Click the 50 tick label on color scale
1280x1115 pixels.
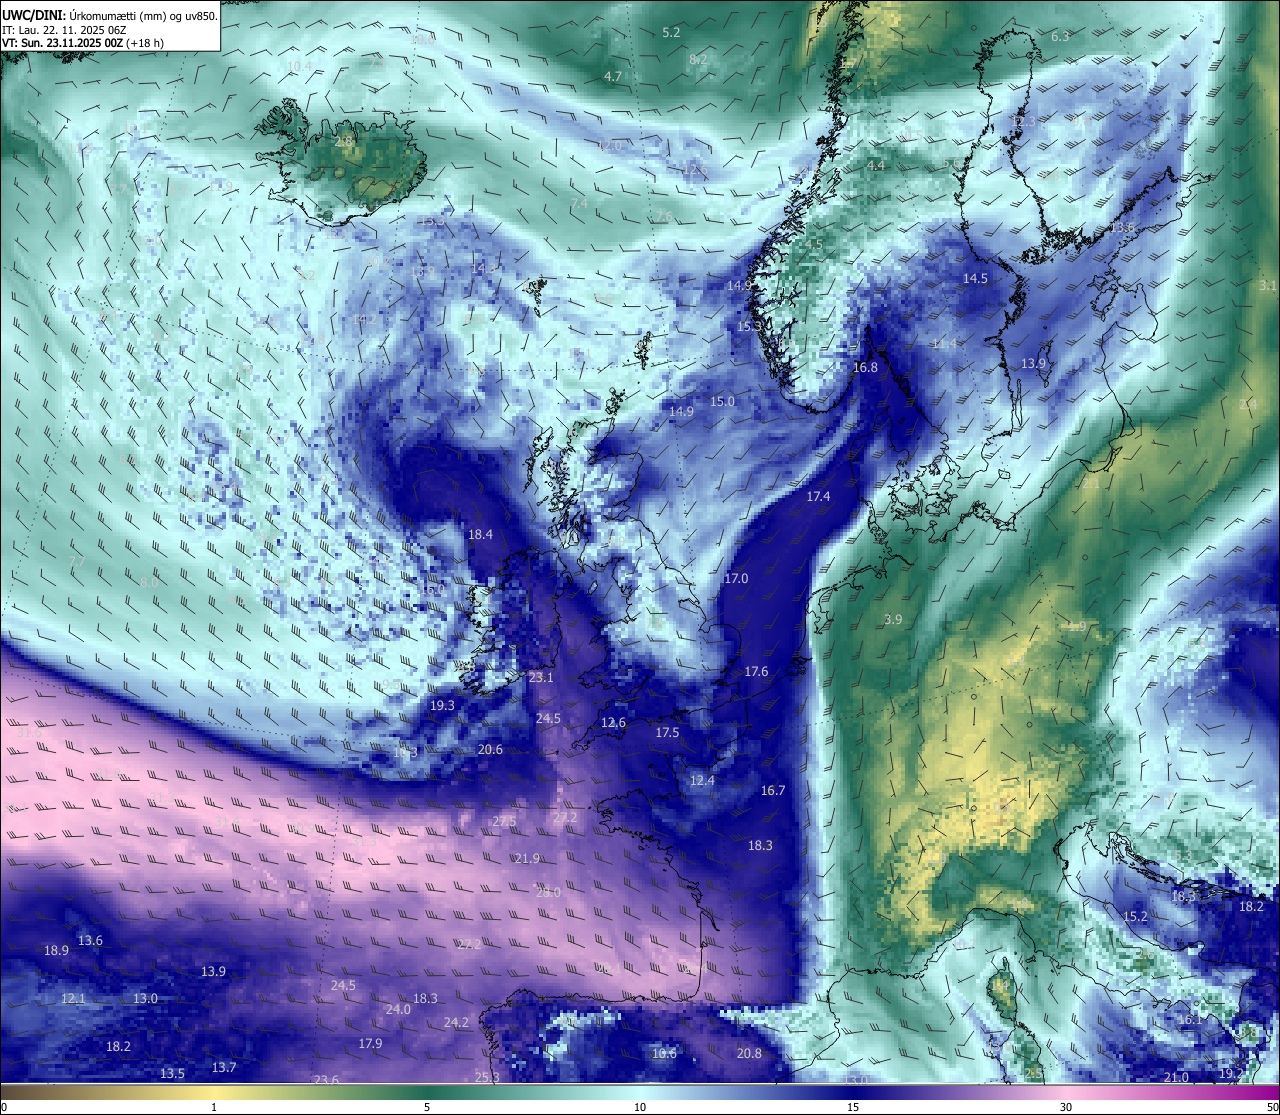coord(1272,1107)
